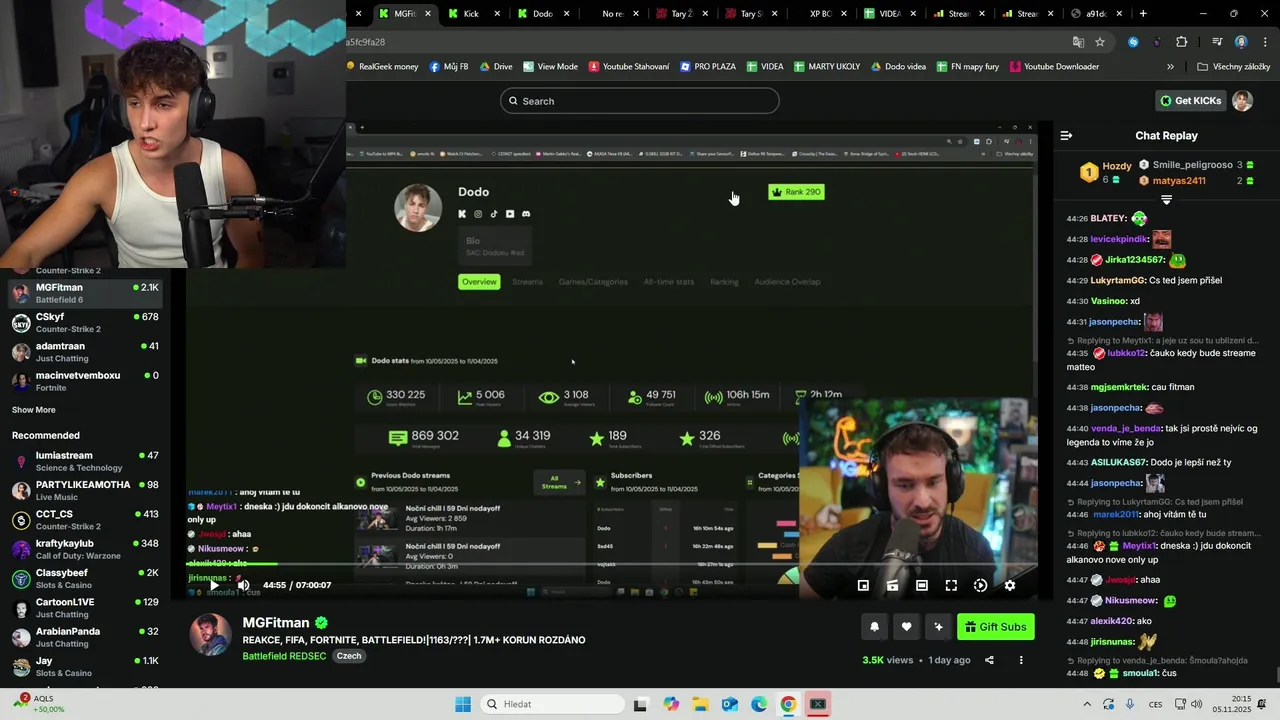The width and height of the screenshot is (1280, 720).
Task: Open macinvetvemboxu Fortnite channel
Action: [x=86, y=381]
